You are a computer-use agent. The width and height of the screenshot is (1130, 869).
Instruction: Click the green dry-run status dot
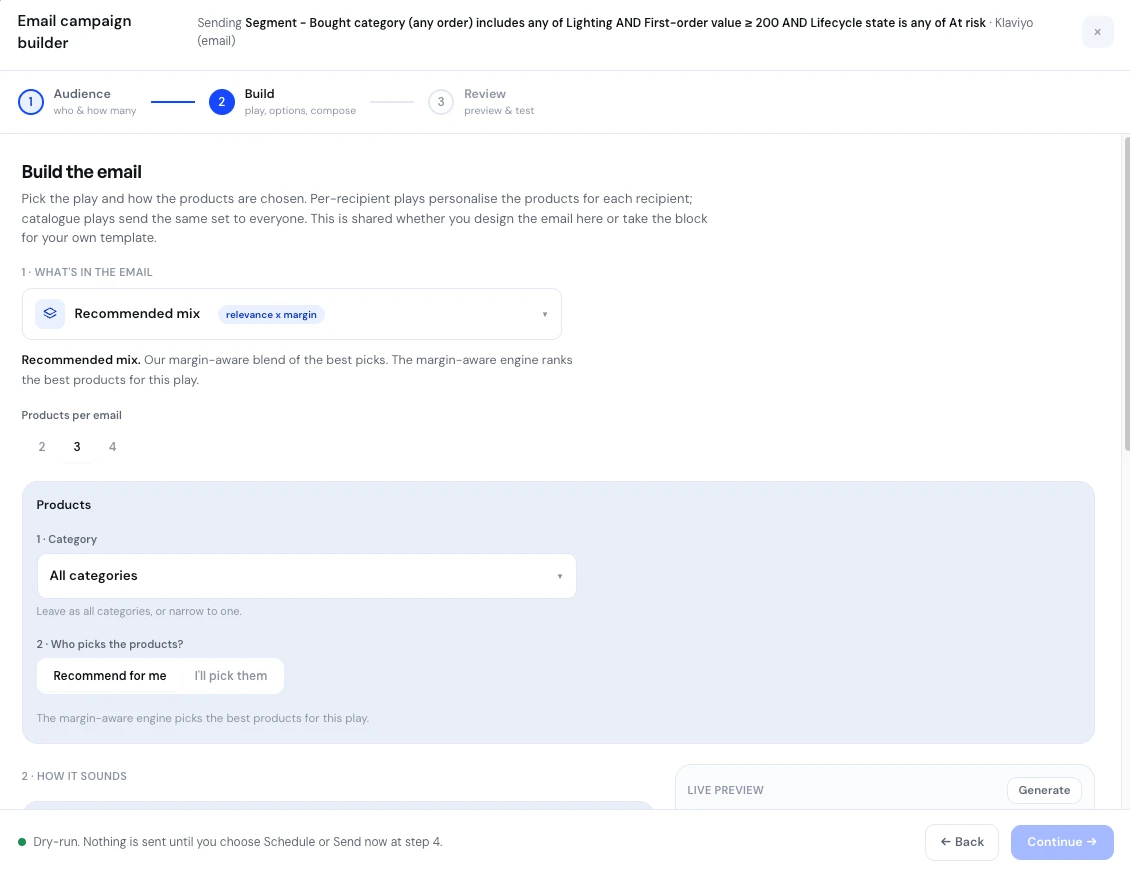[22, 842]
